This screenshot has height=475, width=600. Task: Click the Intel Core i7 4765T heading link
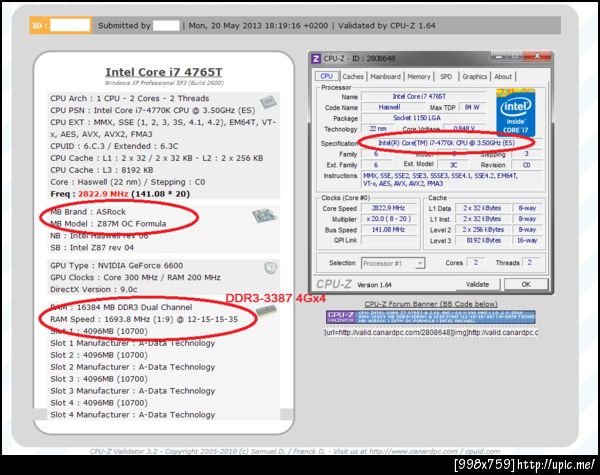tap(164, 72)
